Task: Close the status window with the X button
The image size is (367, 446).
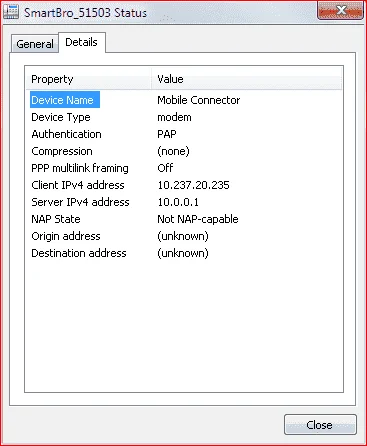Action: click(x=340, y=10)
